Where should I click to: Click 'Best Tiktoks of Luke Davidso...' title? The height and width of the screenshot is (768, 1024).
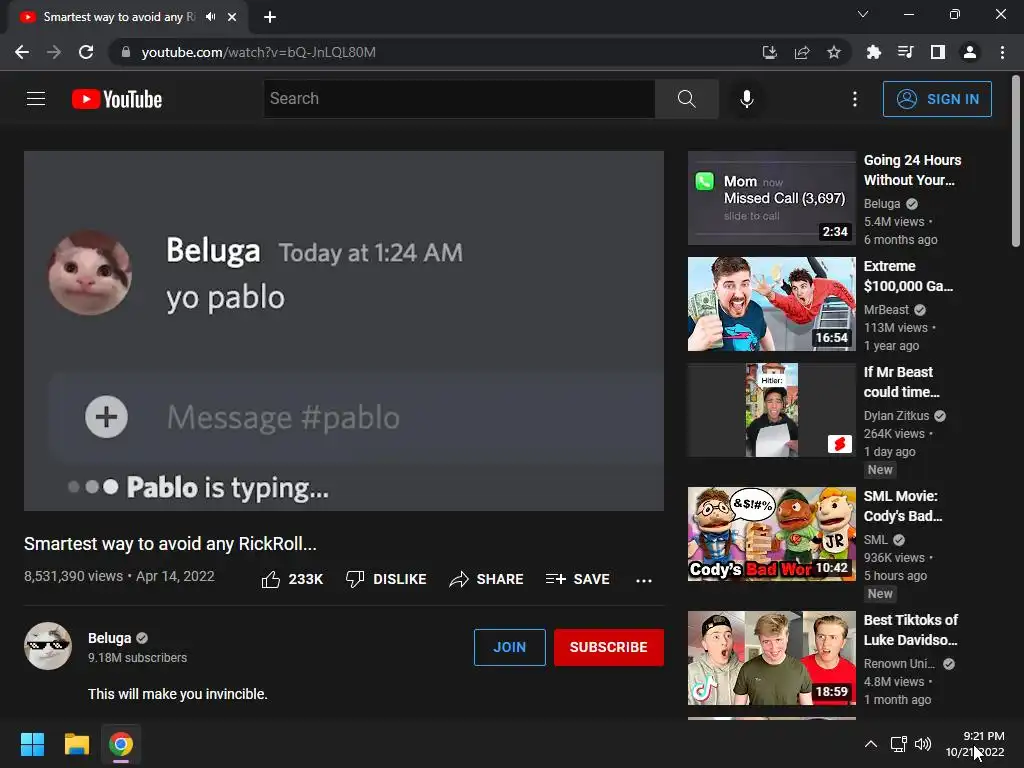(x=911, y=630)
